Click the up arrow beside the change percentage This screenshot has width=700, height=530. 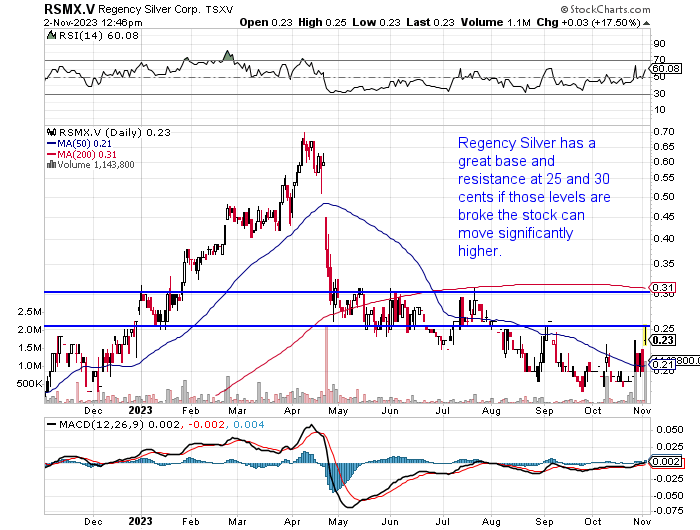tap(647, 23)
